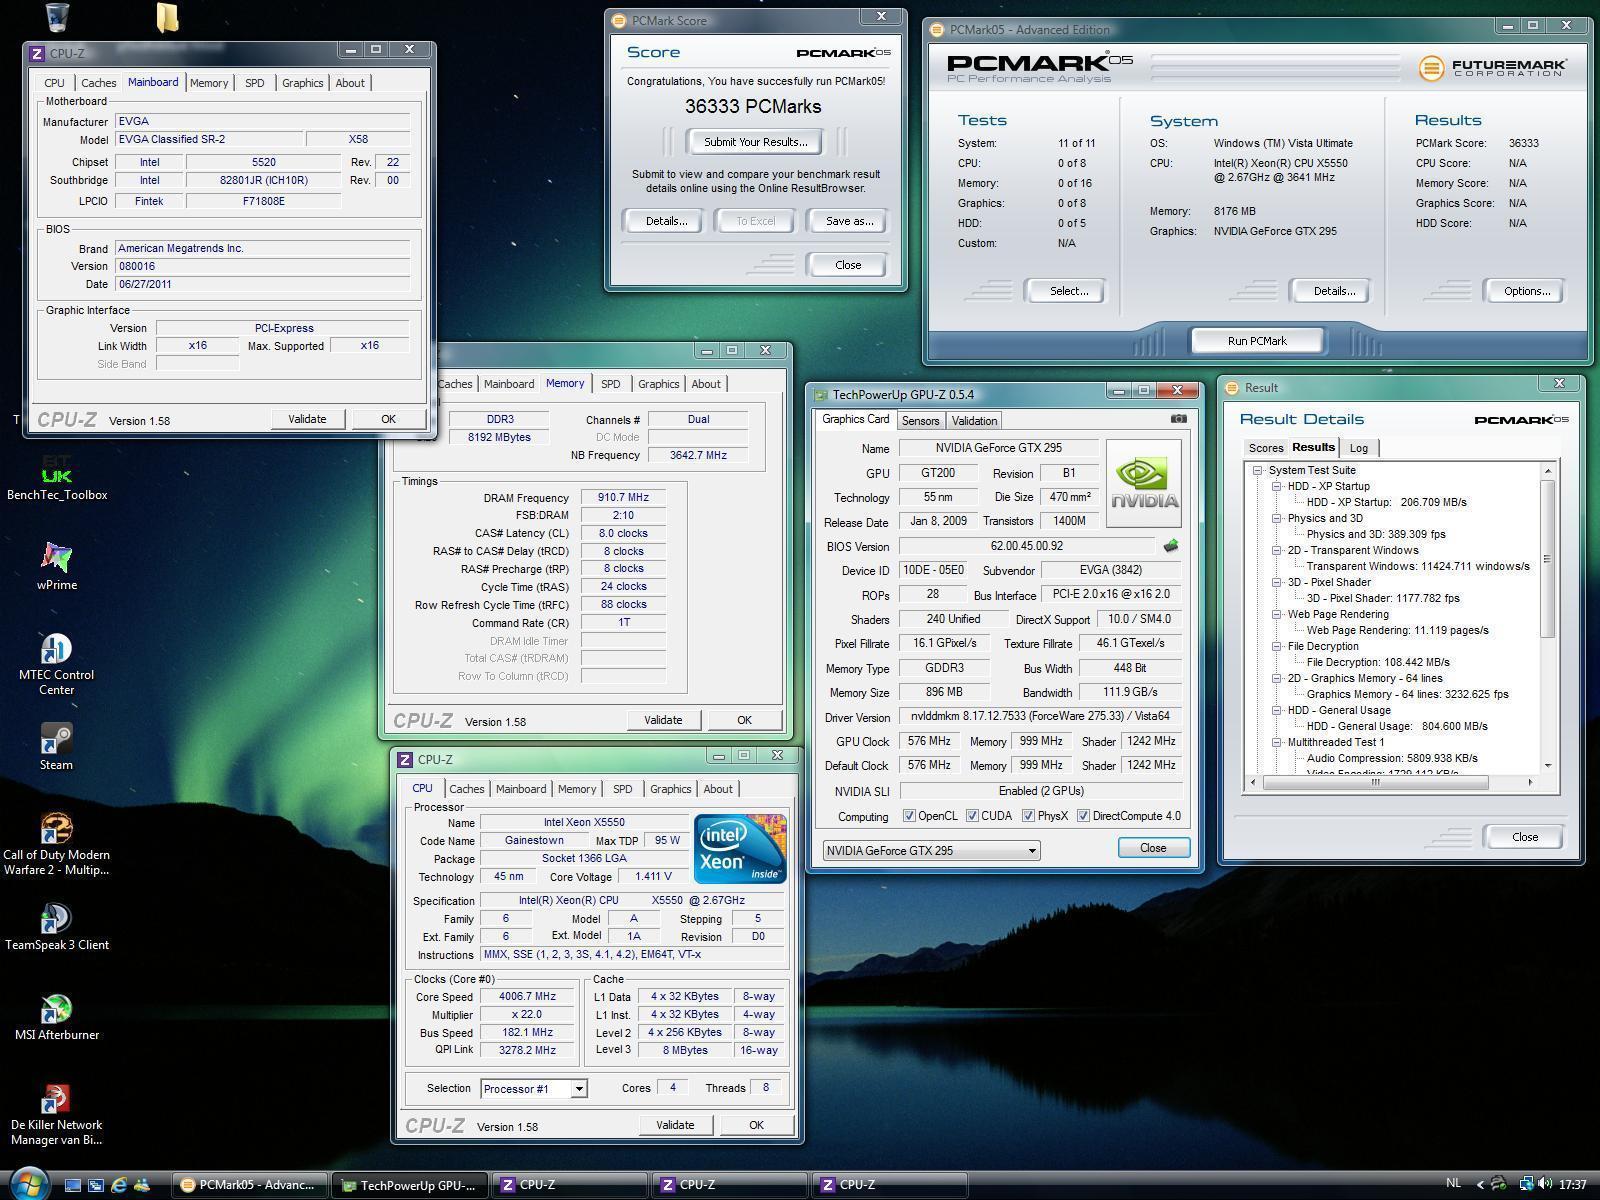
Task: Click scroll-down arrow in Result tree
Action: 1548,765
